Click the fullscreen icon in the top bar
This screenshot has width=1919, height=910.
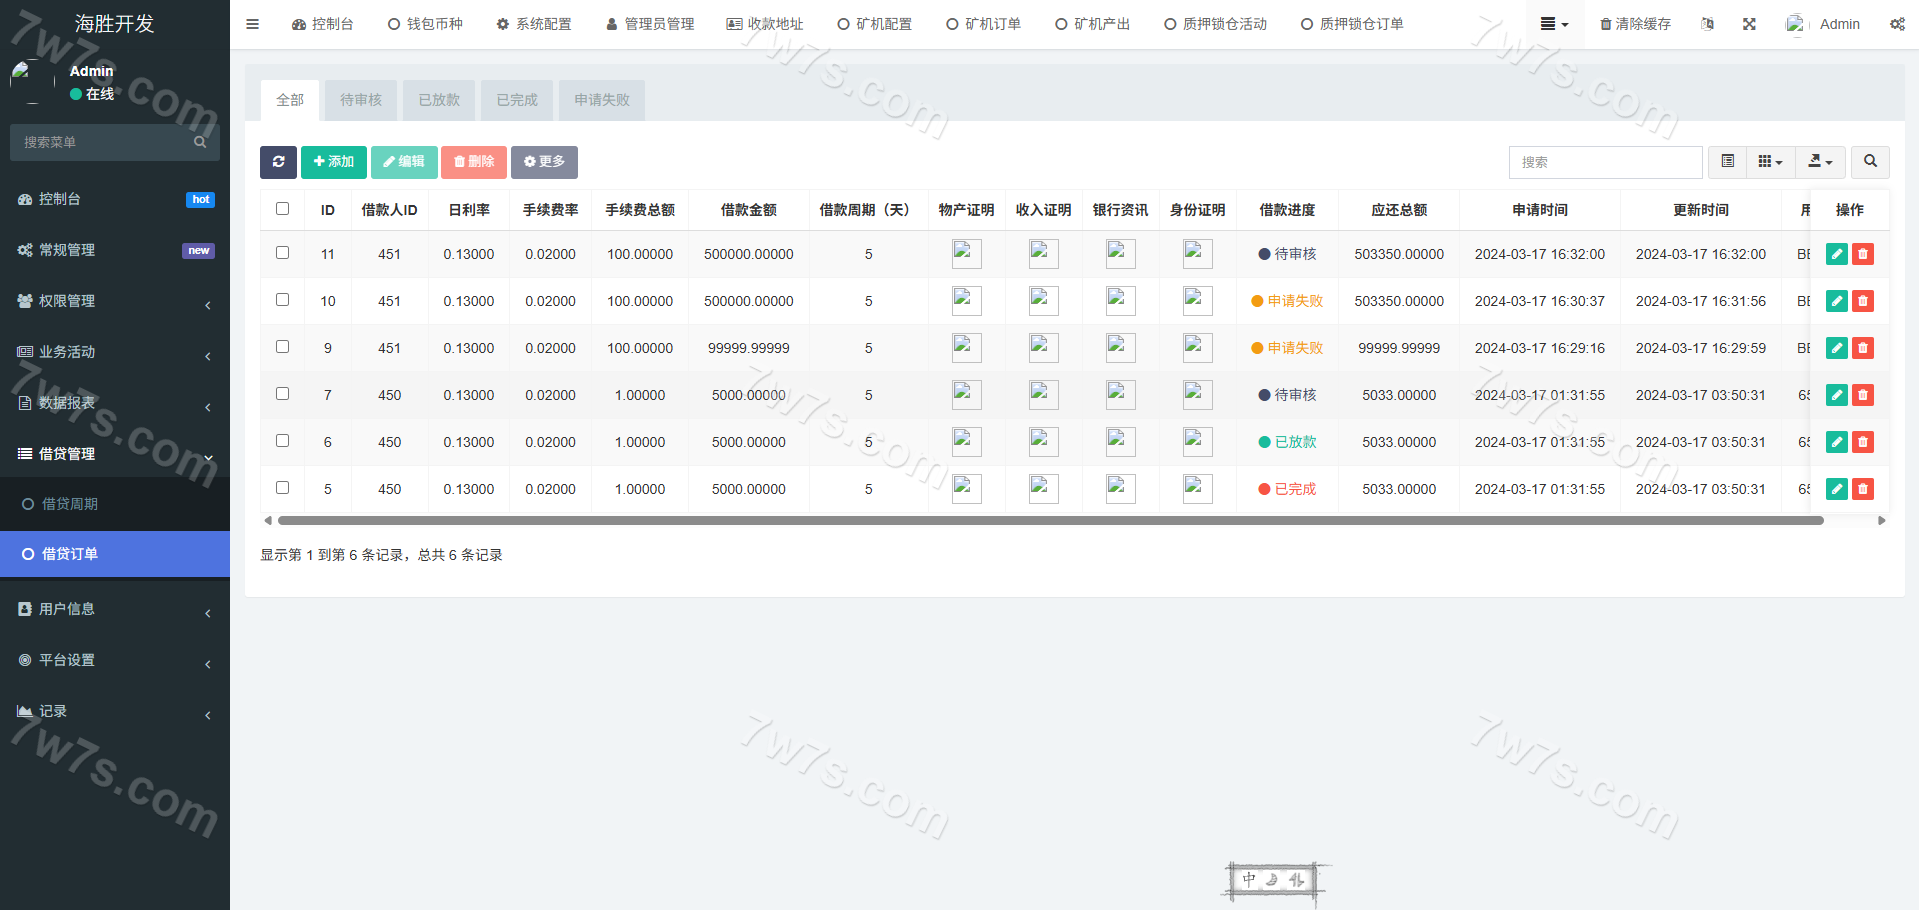(x=1749, y=24)
